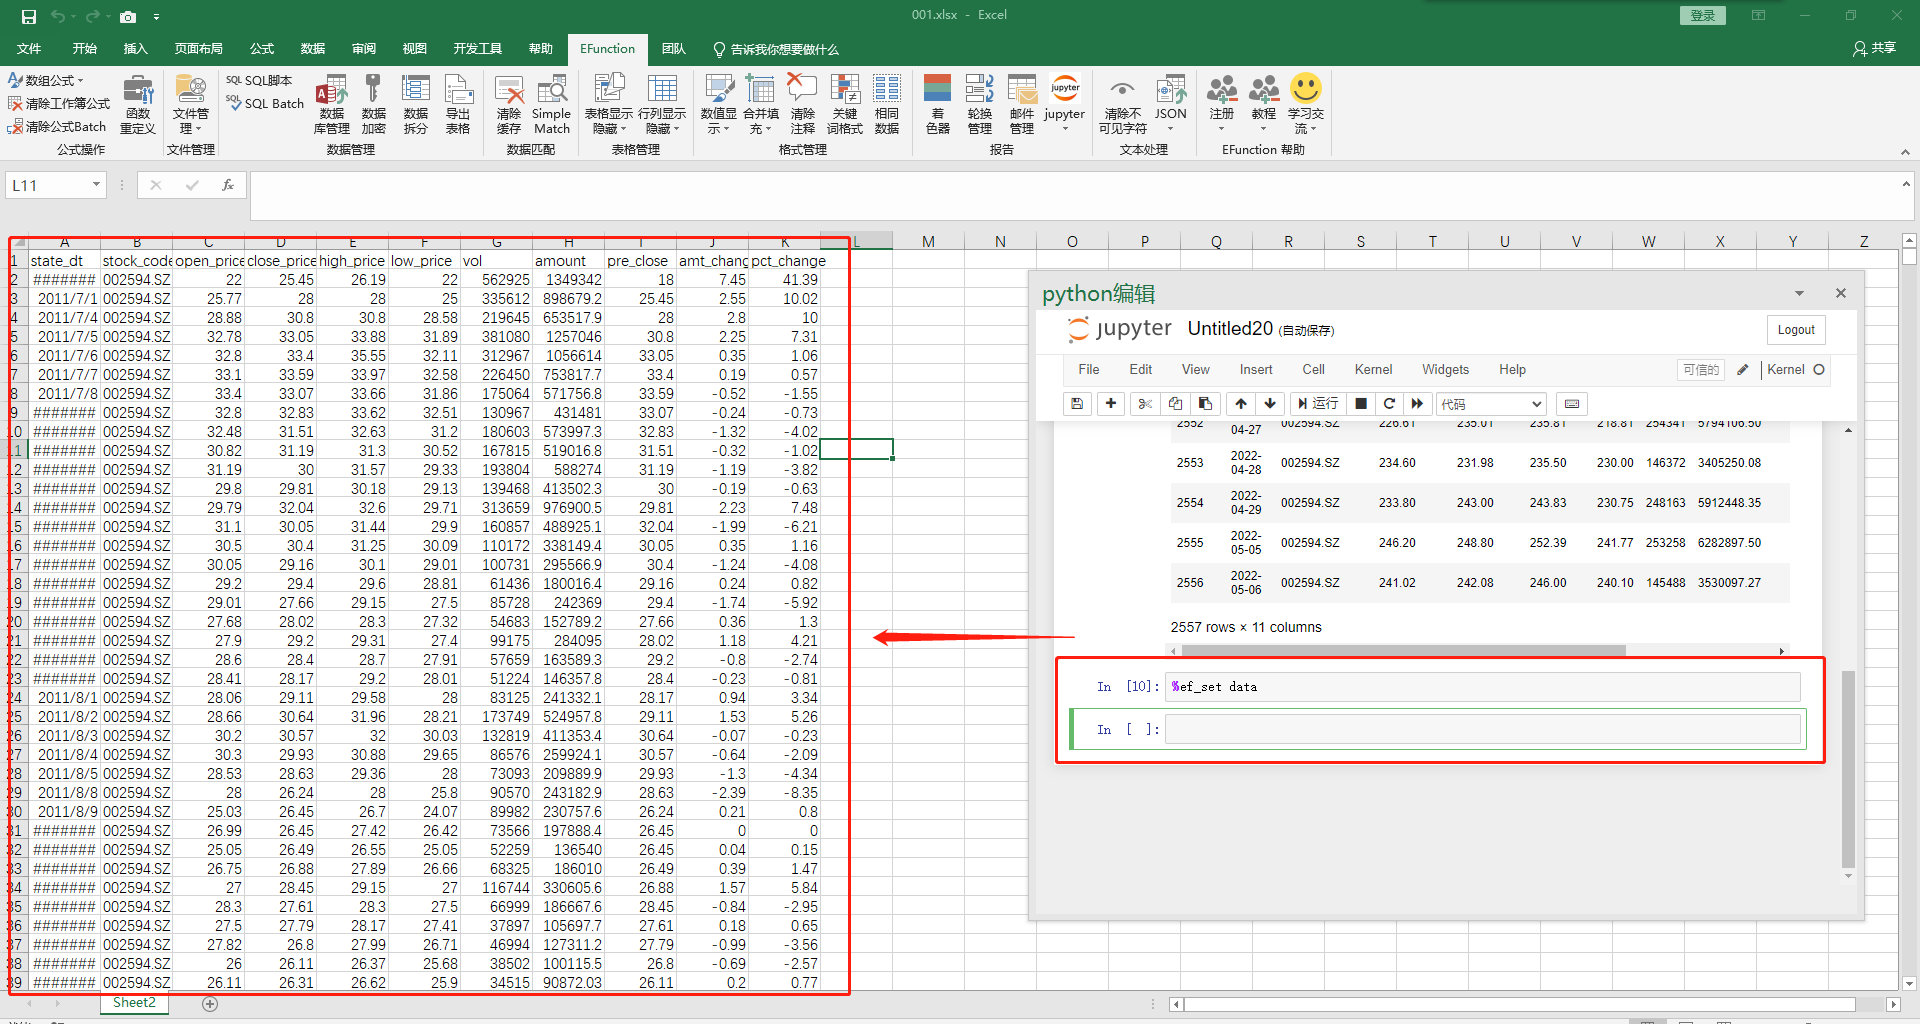Open Jupyter command palette keyboard icon
Image resolution: width=1920 pixels, height=1024 pixels.
point(1572,404)
